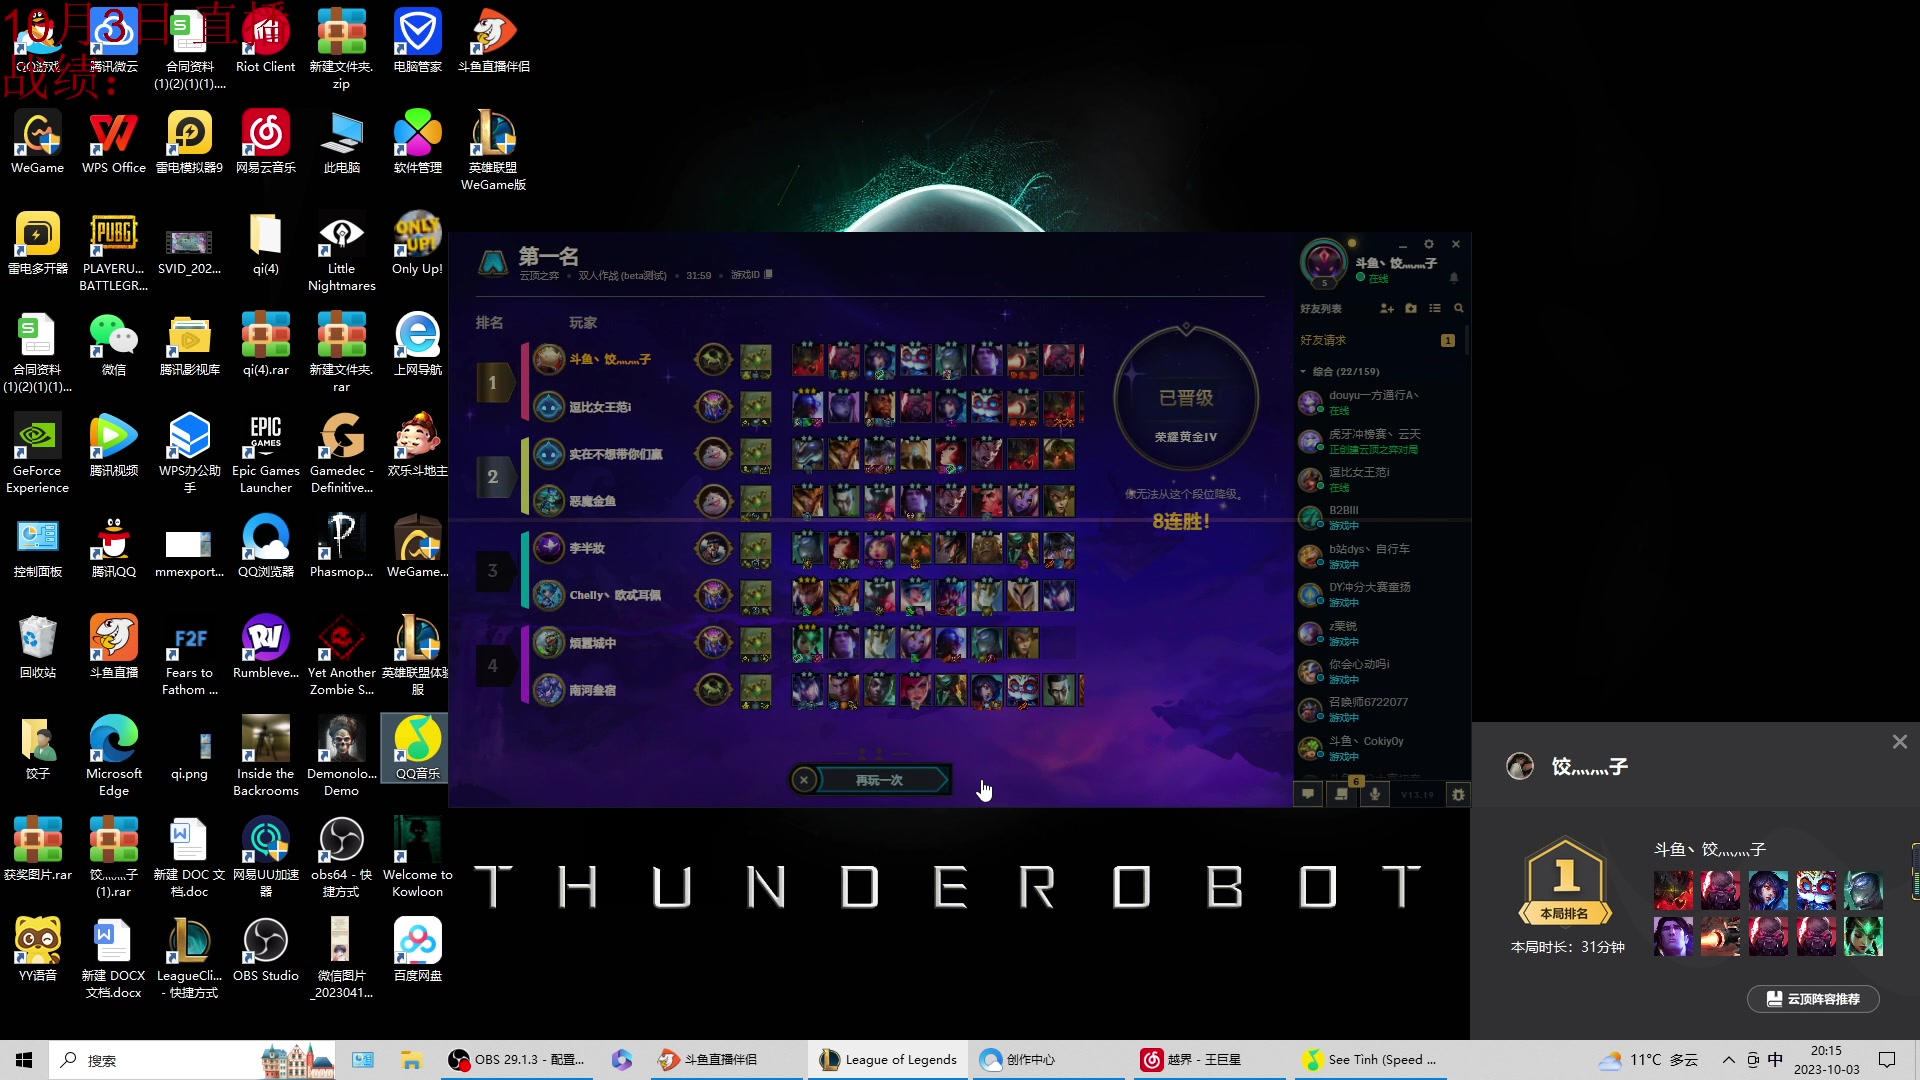The width and height of the screenshot is (1920, 1080).
Task: Switch to 创作中心 taskbar item
Action: click(x=1048, y=1060)
